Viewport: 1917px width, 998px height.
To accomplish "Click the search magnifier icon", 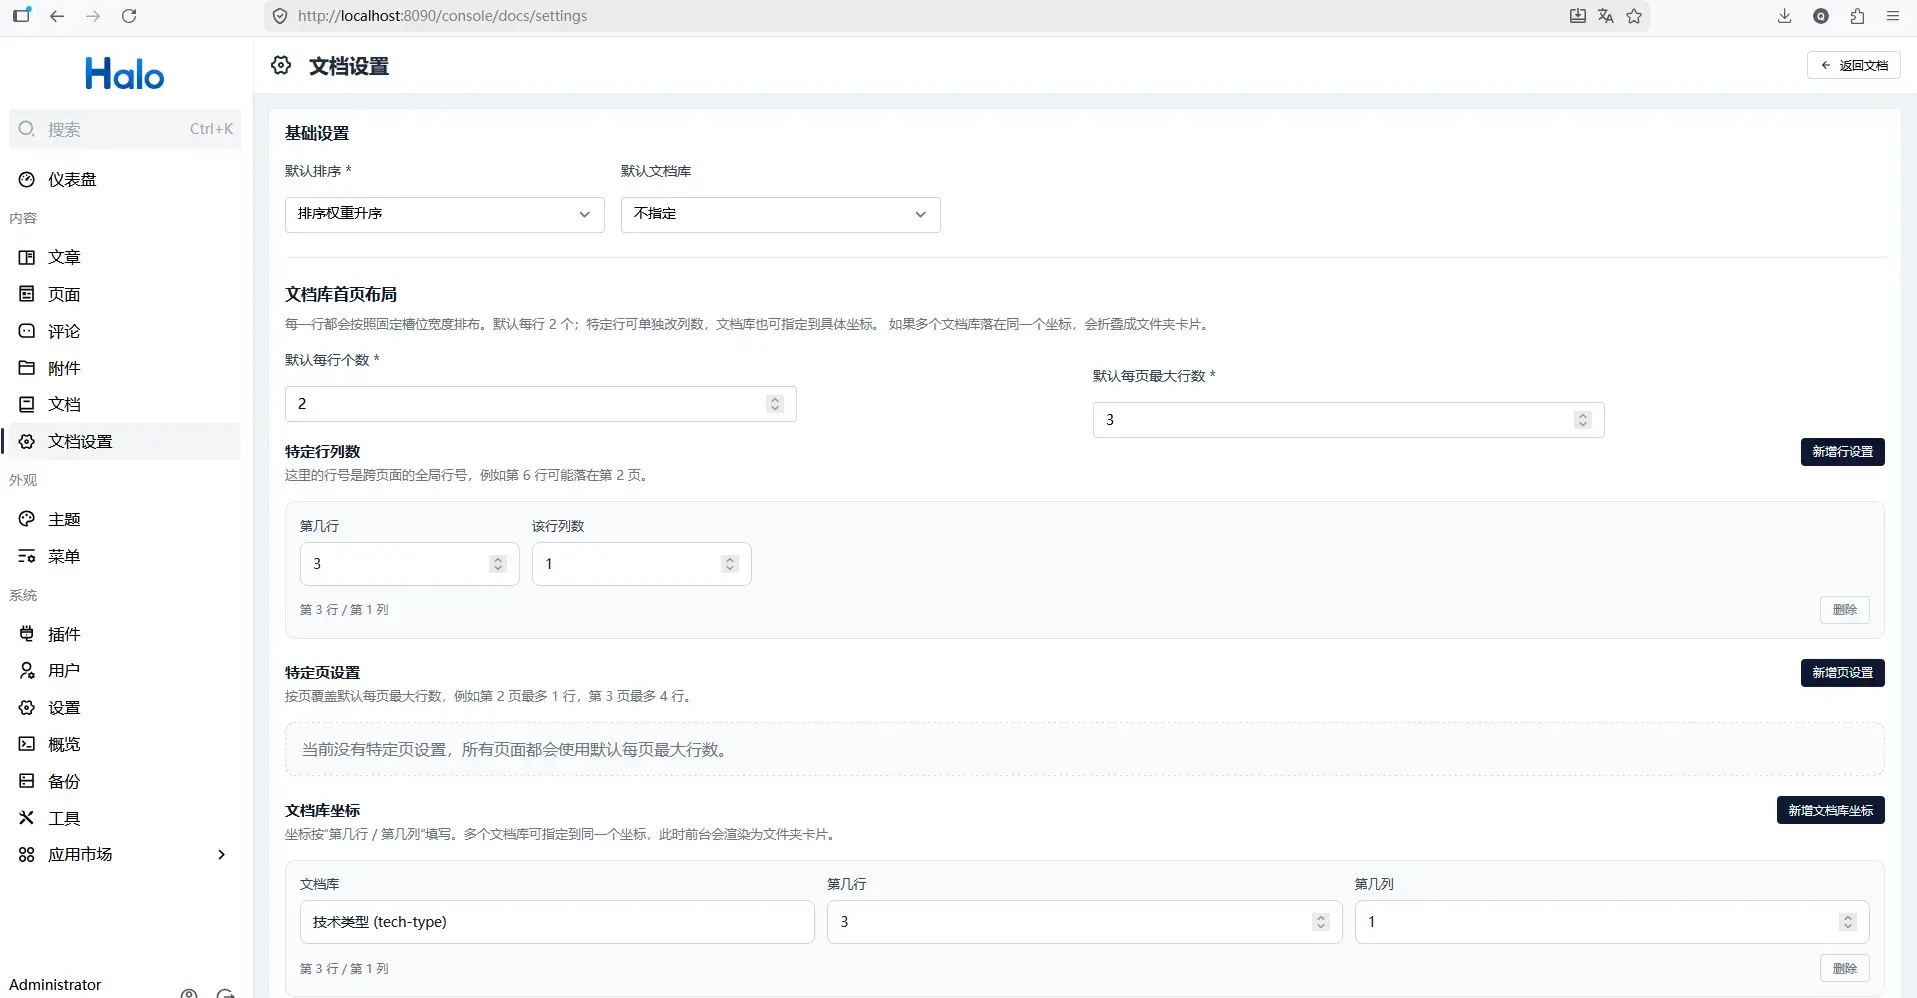I will pos(27,129).
